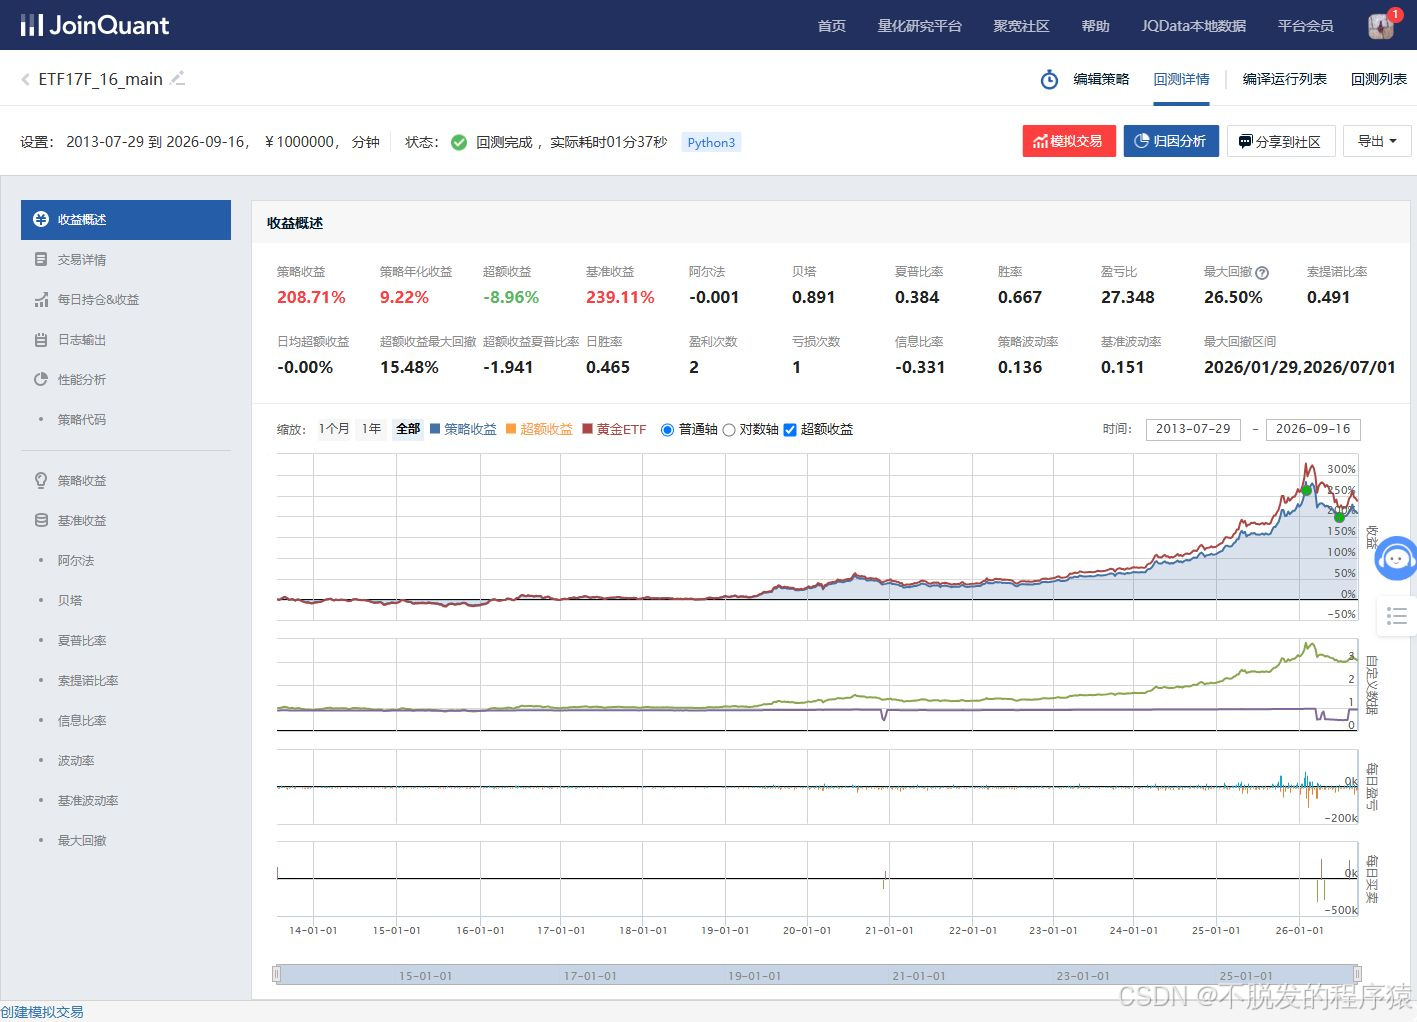Click the start date field 2013-07-29
This screenshot has width=1417, height=1022.
coord(1193,429)
